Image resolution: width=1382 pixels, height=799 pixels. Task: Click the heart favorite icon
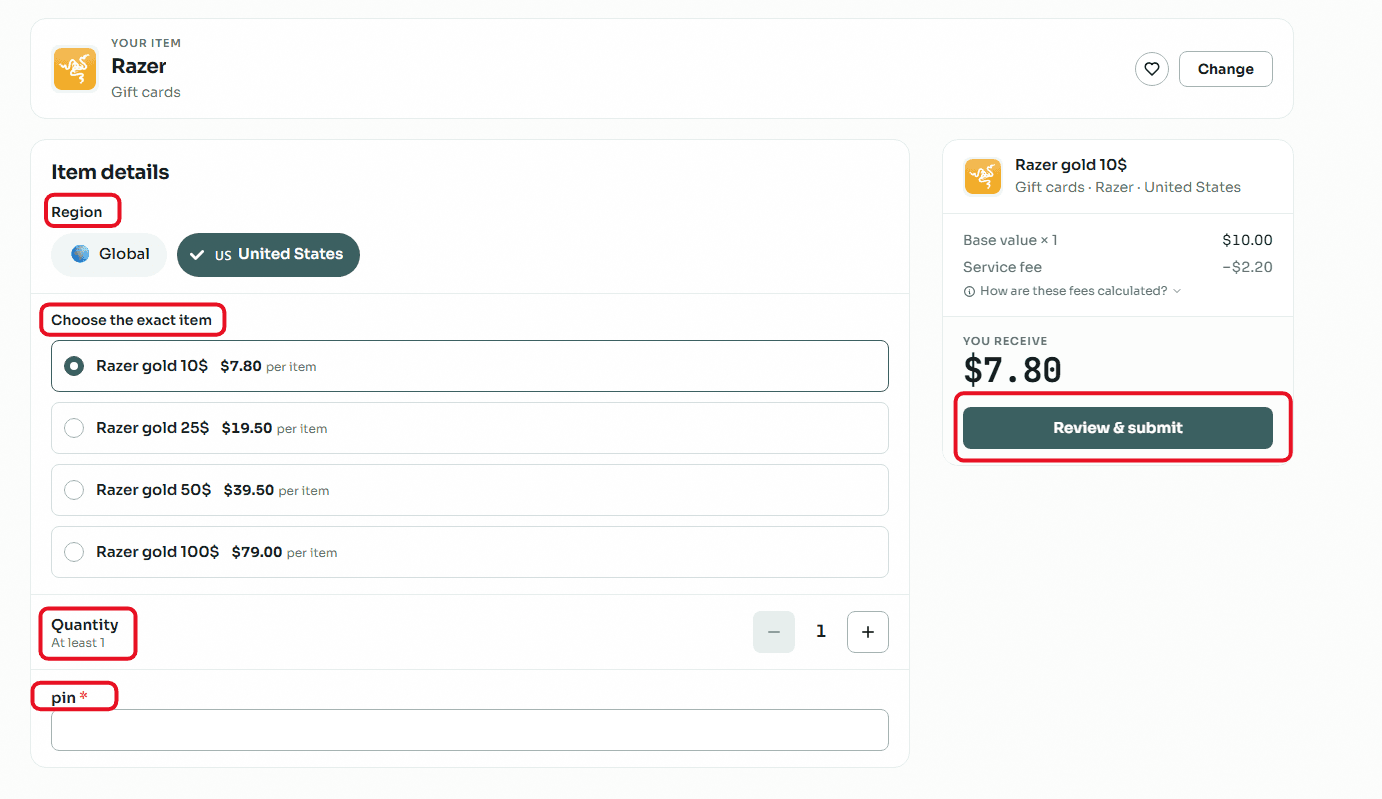[1152, 69]
